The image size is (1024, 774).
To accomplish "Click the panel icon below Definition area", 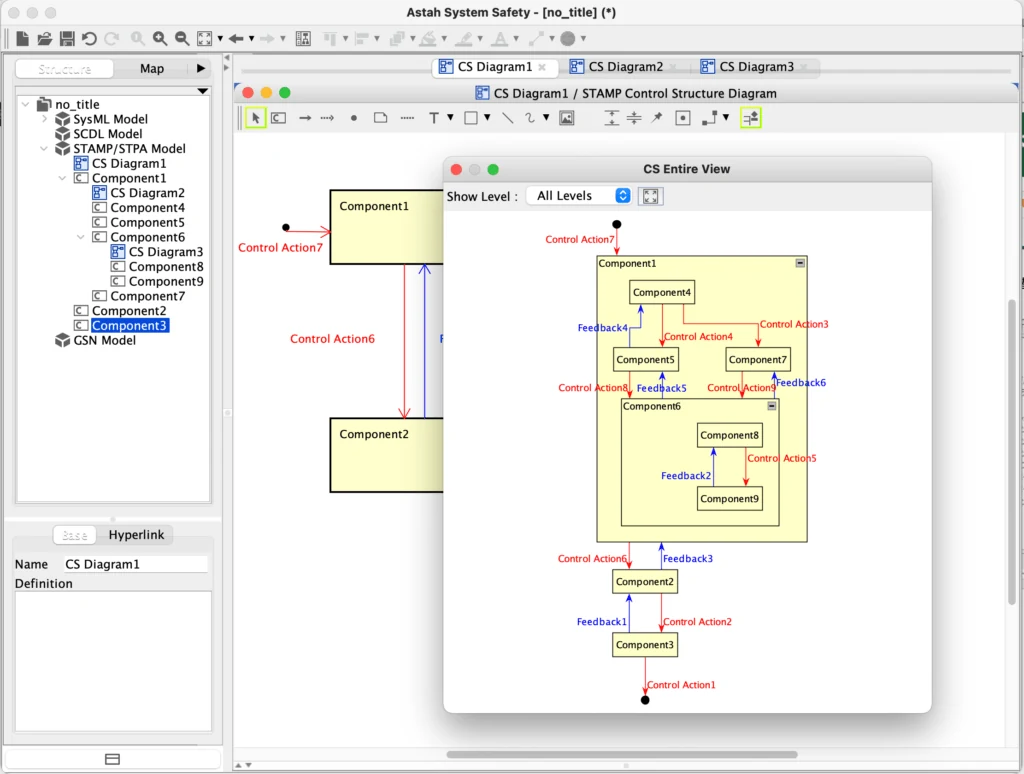I will click(x=112, y=759).
